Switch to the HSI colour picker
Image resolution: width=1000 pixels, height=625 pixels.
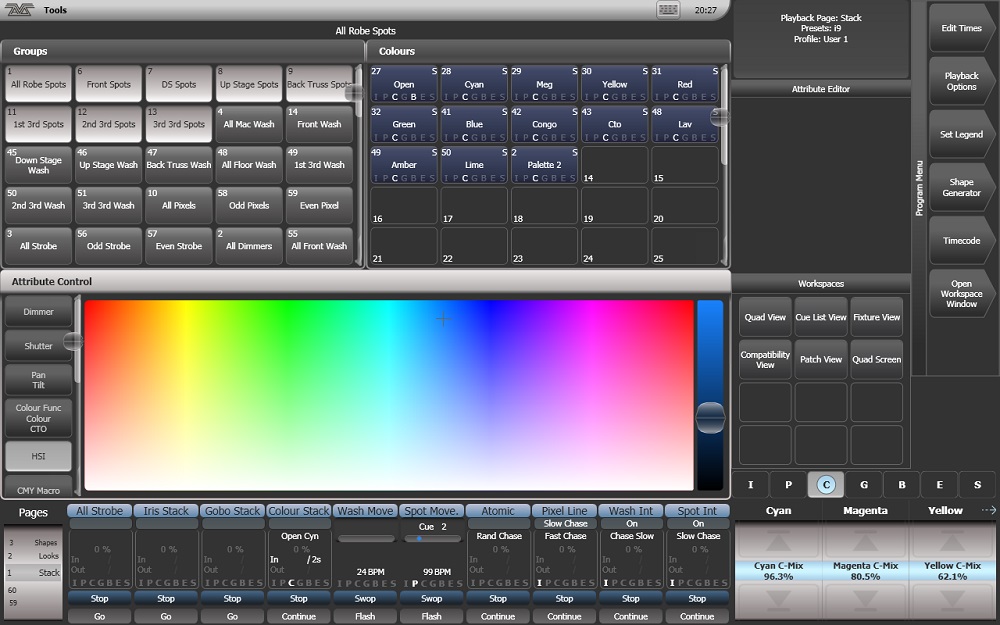click(x=38, y=456)
